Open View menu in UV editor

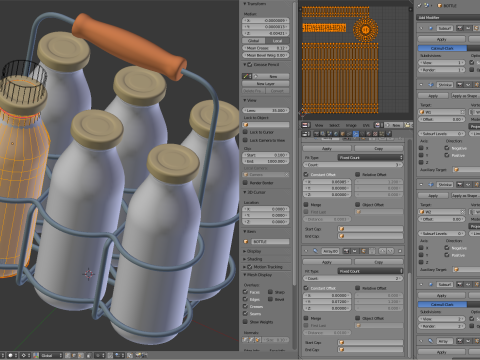coord(319,125)
